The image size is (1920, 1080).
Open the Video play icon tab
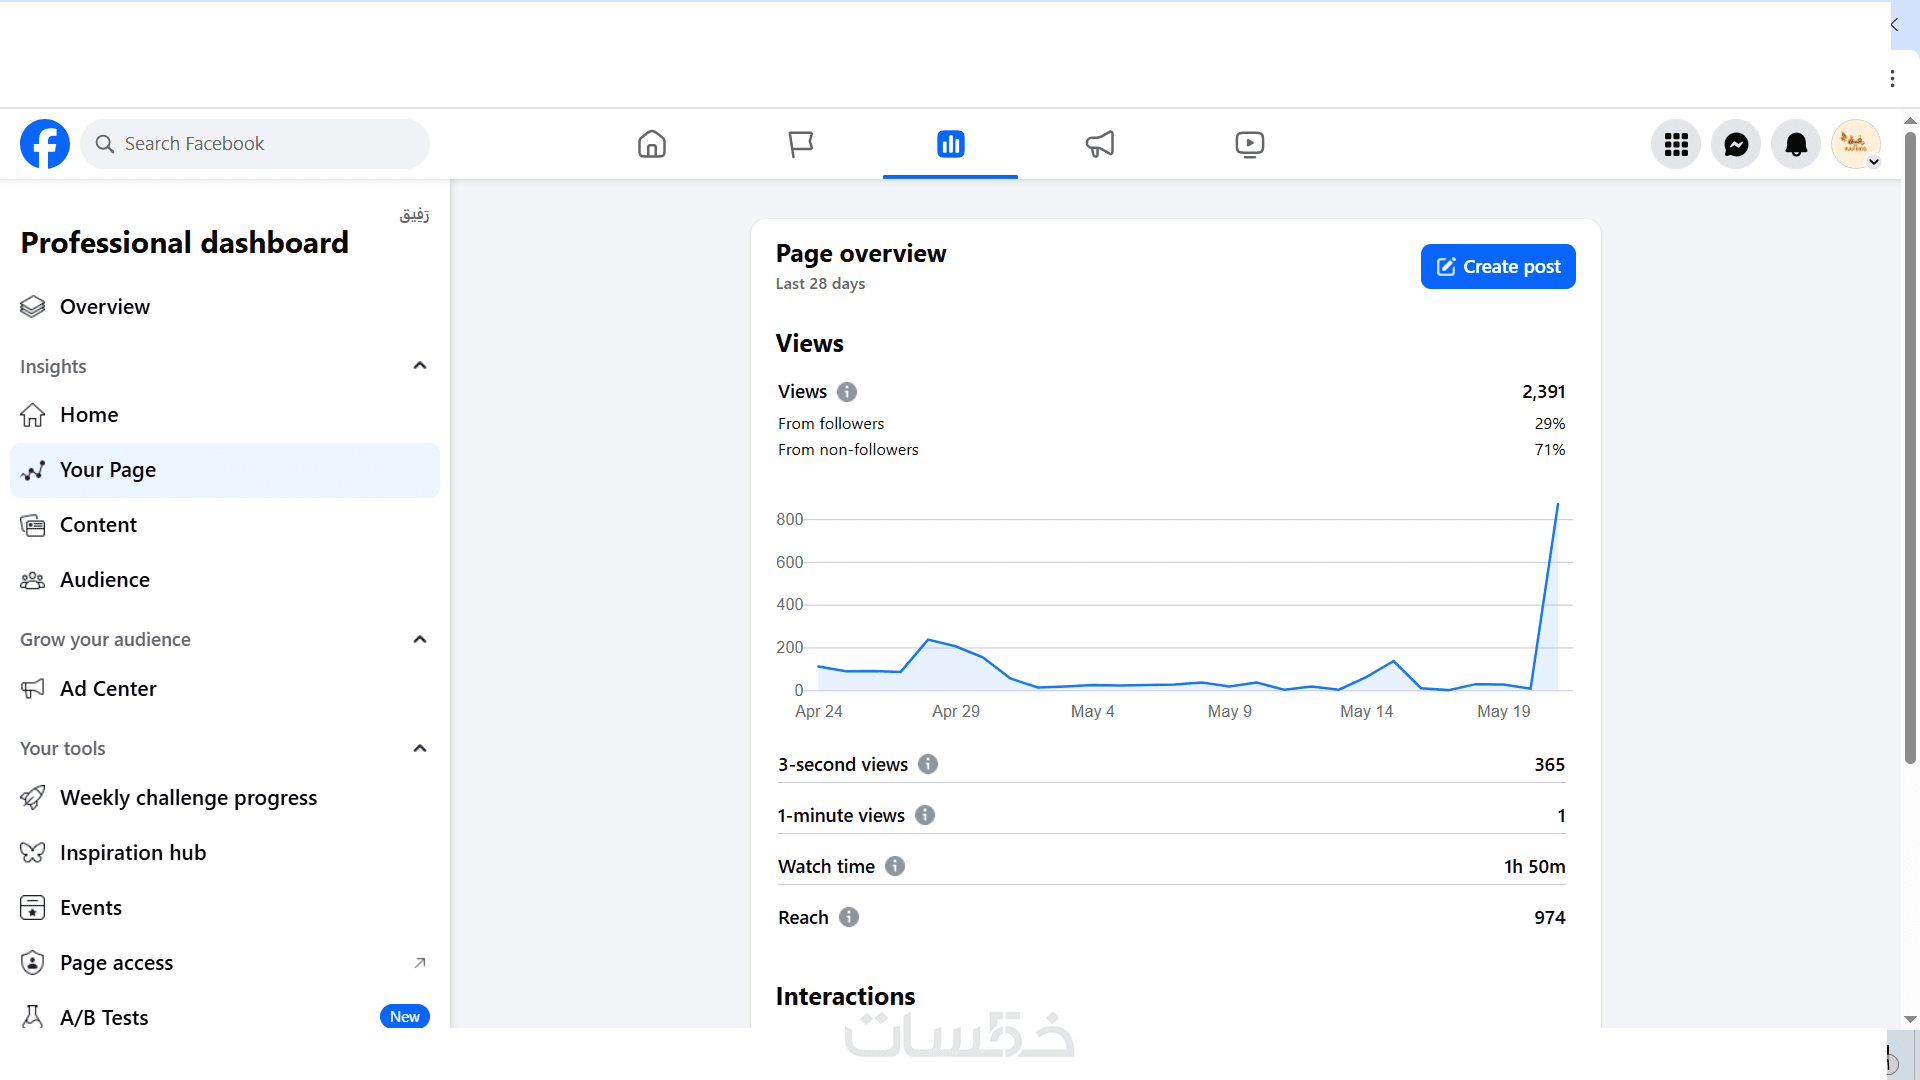coord(1249,144)
